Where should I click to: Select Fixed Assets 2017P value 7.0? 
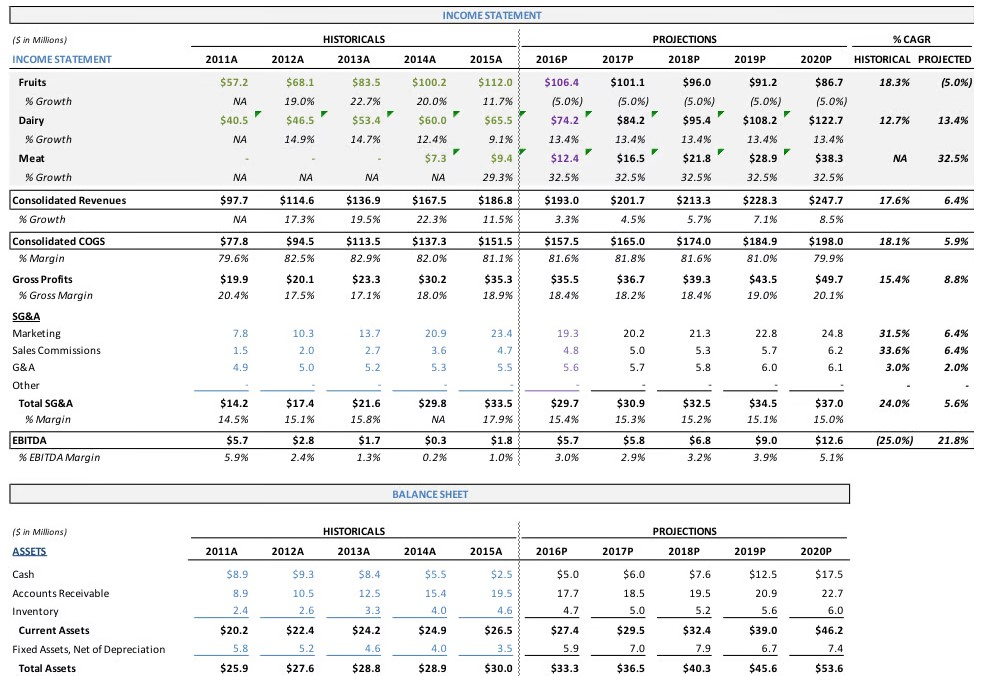pos(637,649)
